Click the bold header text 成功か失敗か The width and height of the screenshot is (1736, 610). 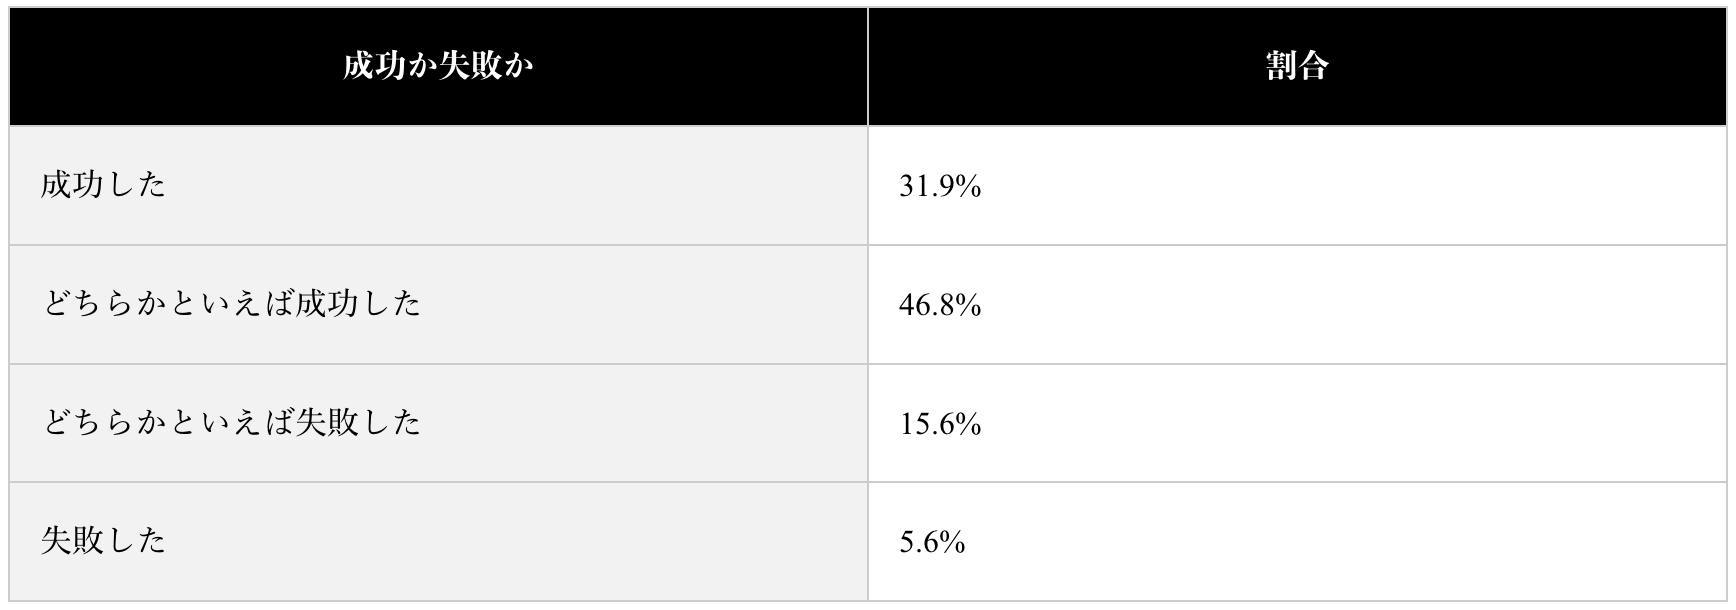[438, 66]
